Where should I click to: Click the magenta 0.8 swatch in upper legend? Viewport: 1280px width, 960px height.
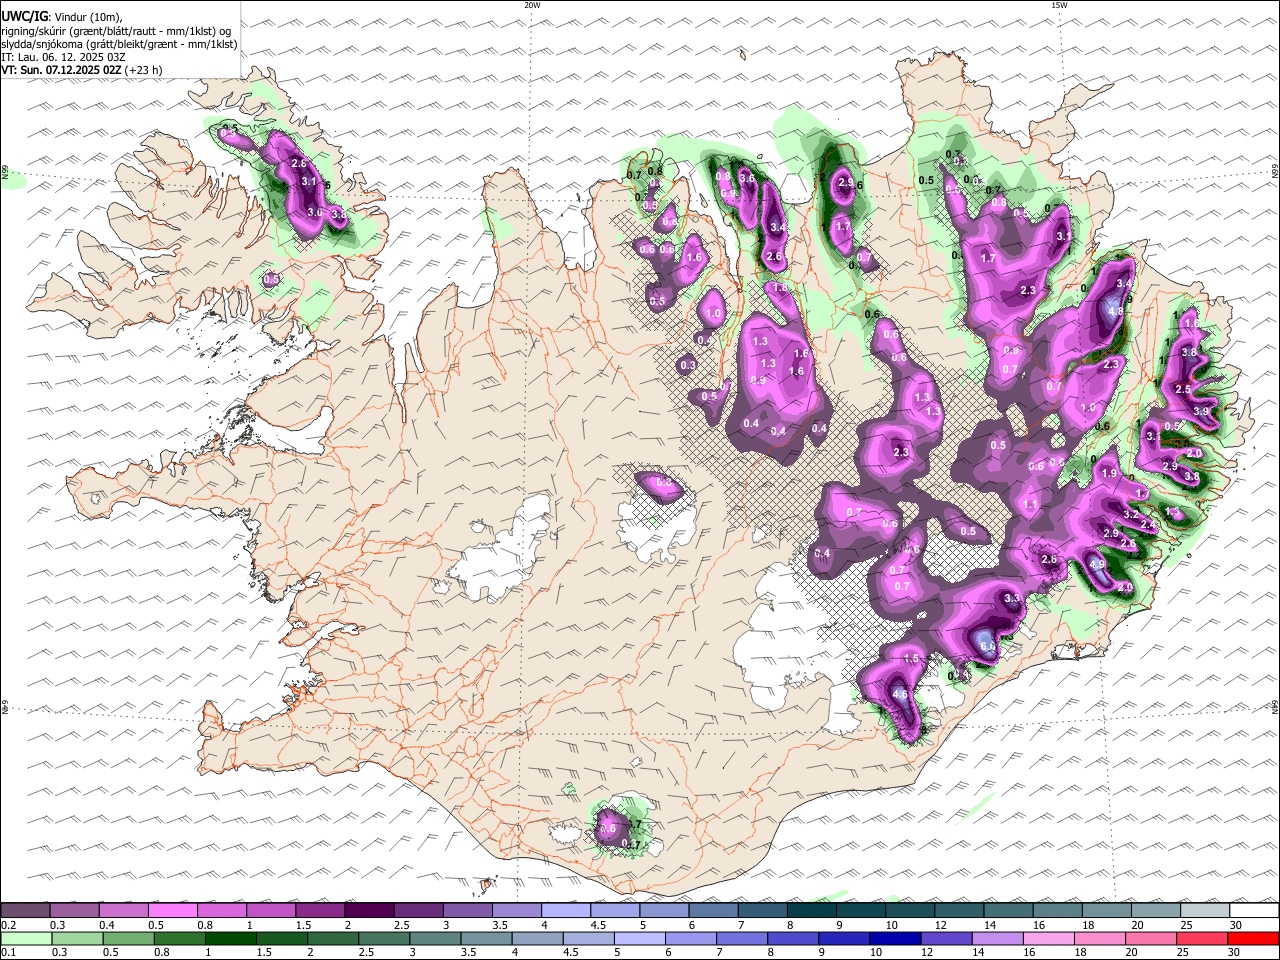pos(222,910)
